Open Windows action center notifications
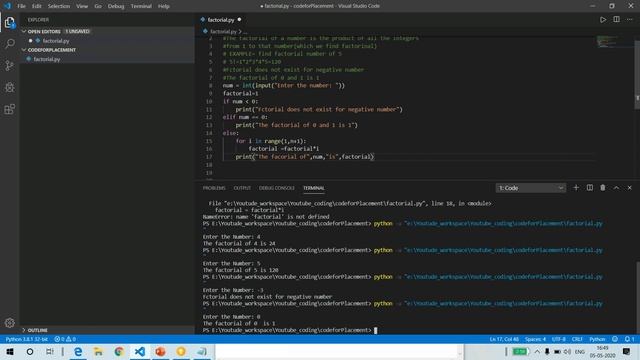This screenshot has height=360, width=640. (x=627, y=352)
